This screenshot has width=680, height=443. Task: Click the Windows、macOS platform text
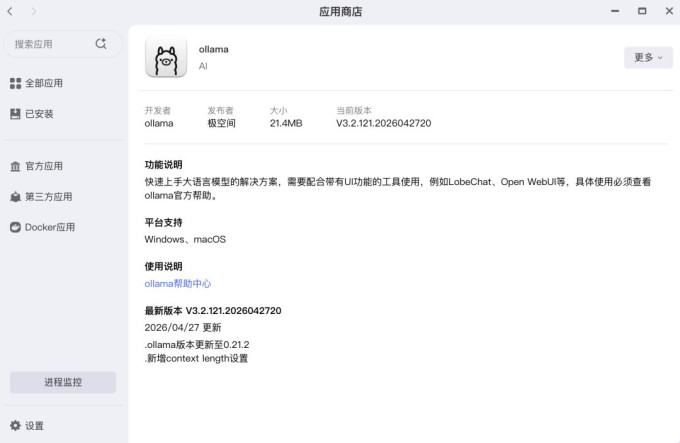tap(185, 239)
